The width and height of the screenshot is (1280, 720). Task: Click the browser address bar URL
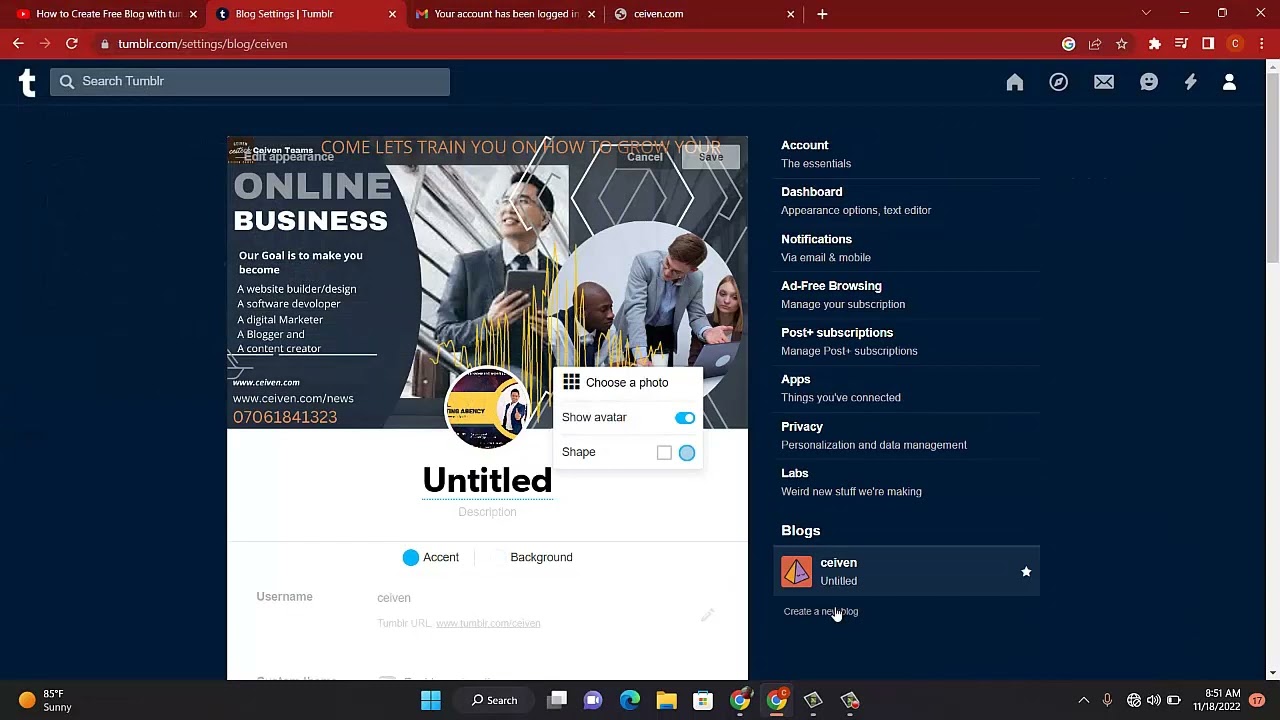203,44
